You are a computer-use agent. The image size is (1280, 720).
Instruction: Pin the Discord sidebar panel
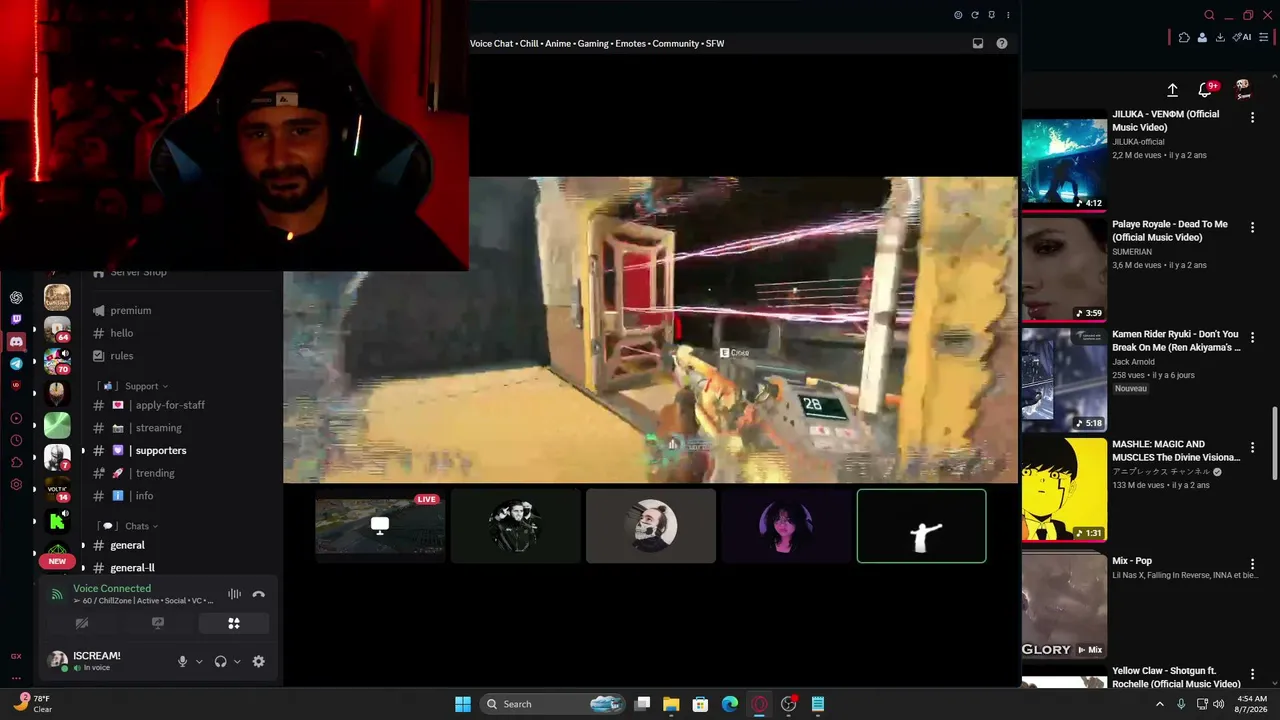click(x=991, y=15)
